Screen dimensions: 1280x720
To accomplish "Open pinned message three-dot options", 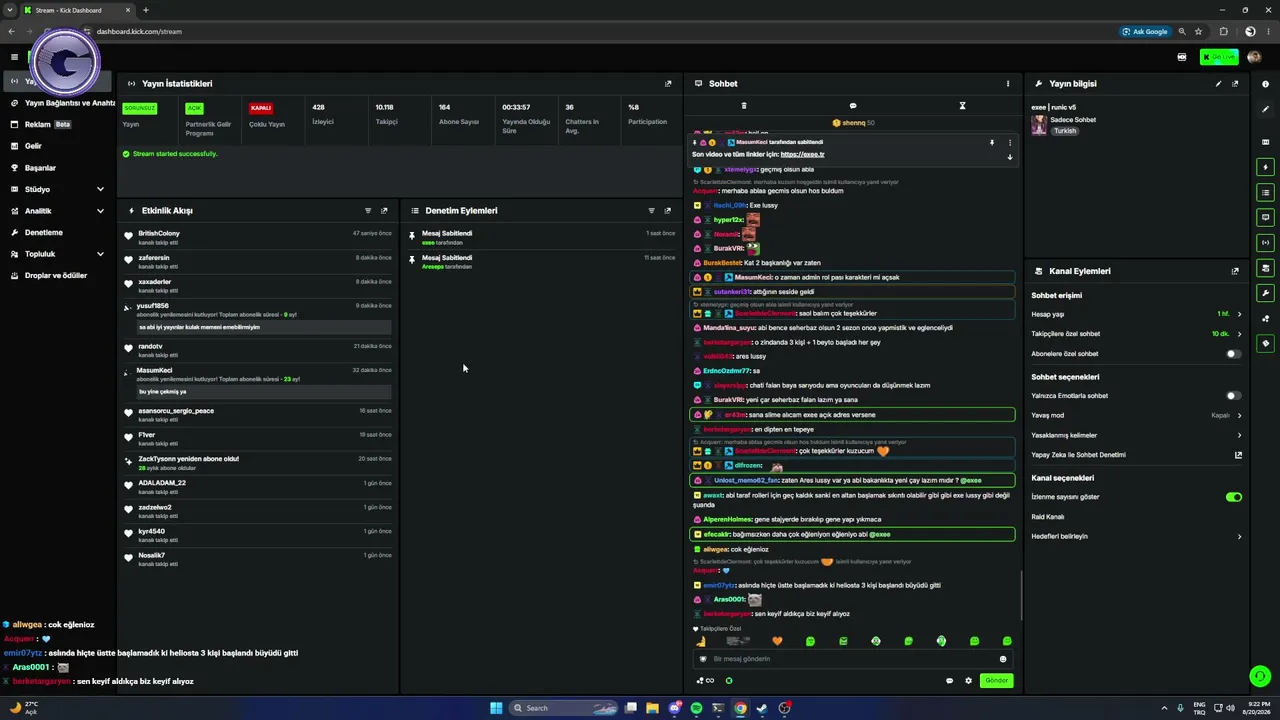I will tap(1009, 143).
